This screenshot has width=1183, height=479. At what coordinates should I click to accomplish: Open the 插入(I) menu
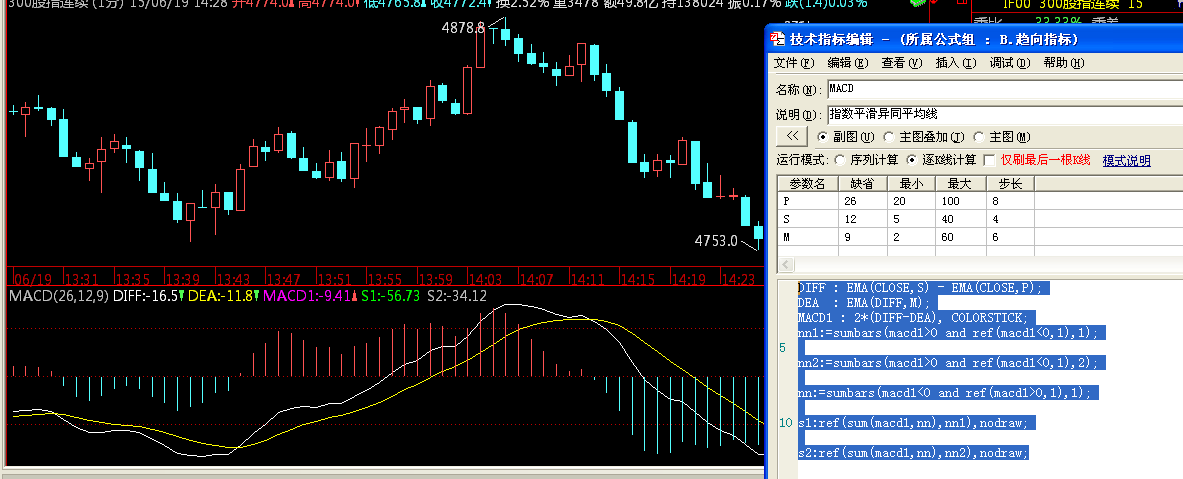955,63
